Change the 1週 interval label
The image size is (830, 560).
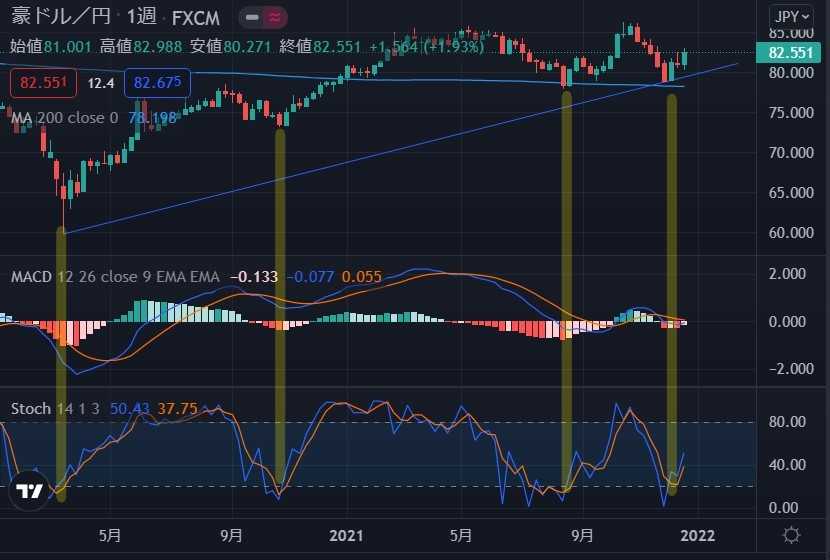click(x=141, y=17)
